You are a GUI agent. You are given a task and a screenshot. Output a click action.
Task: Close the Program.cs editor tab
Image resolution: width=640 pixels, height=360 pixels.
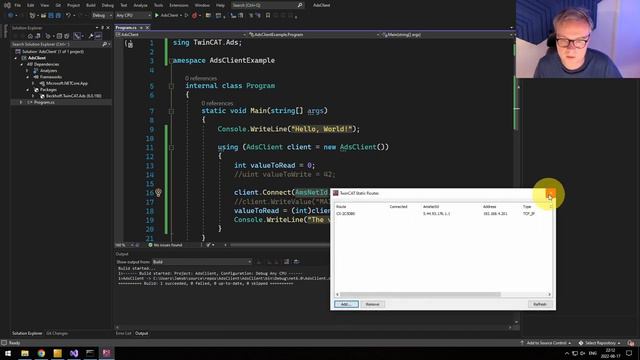(147, 28)
